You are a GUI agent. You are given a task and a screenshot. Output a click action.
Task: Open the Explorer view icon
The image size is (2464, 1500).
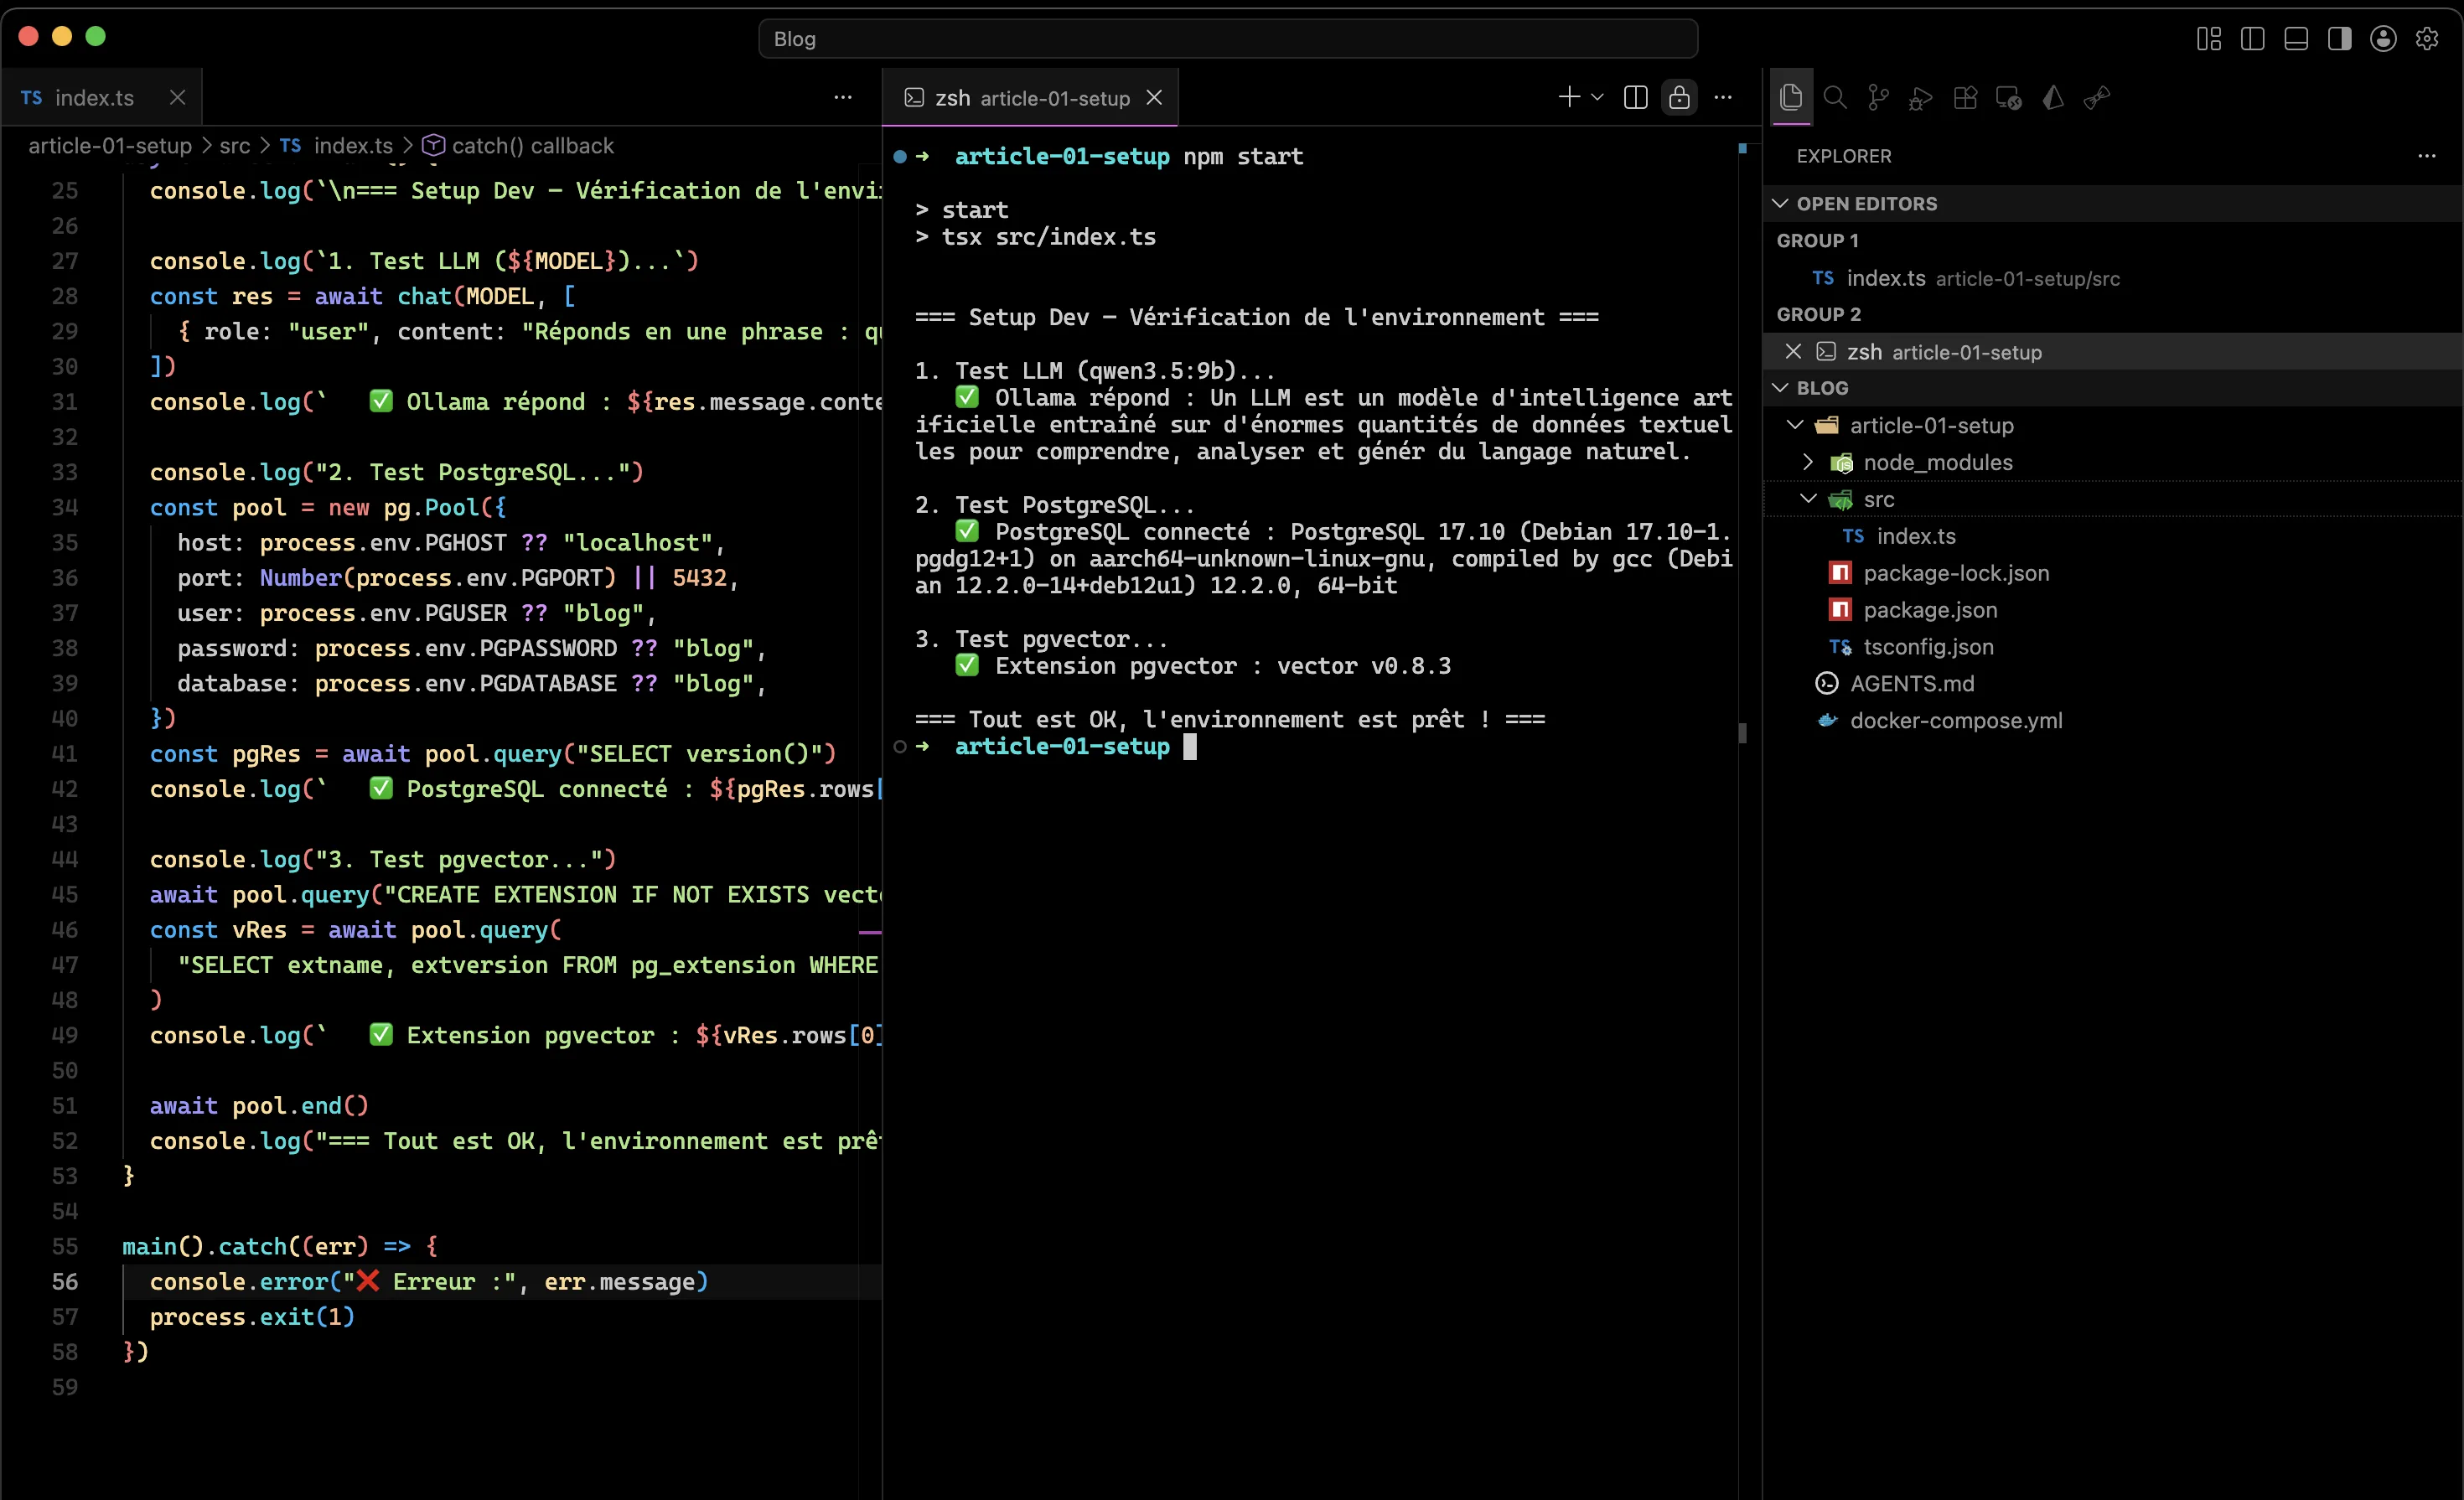pyautogui.click(x=1791, y=97)
